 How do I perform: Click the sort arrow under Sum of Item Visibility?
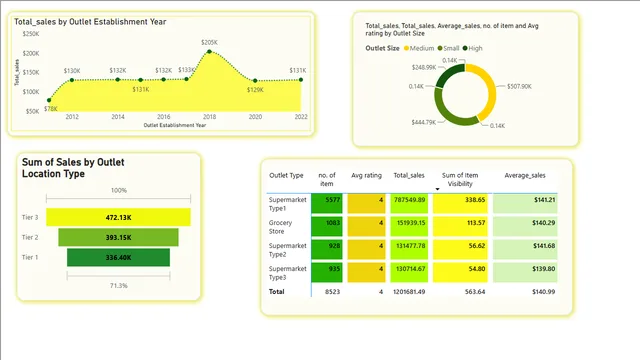(437, 189)
